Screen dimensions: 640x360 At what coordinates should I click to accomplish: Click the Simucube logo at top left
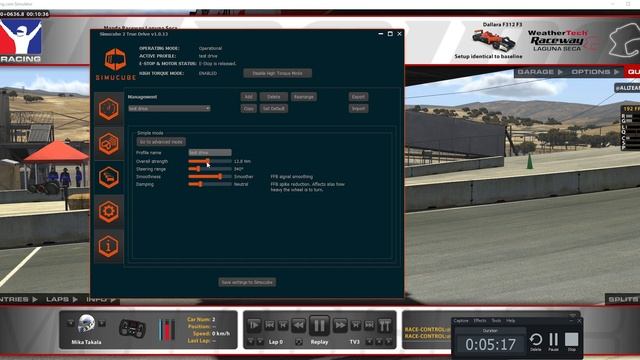click(x=116, y=64)
